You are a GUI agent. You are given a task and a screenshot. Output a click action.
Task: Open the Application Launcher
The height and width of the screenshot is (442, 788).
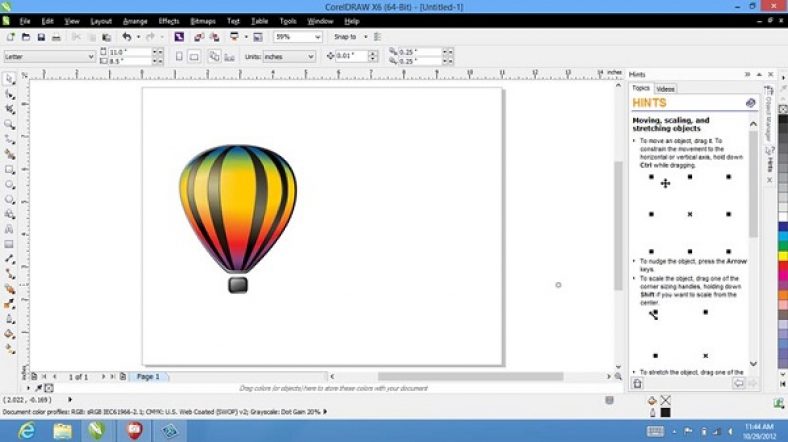tap(234, 37)
